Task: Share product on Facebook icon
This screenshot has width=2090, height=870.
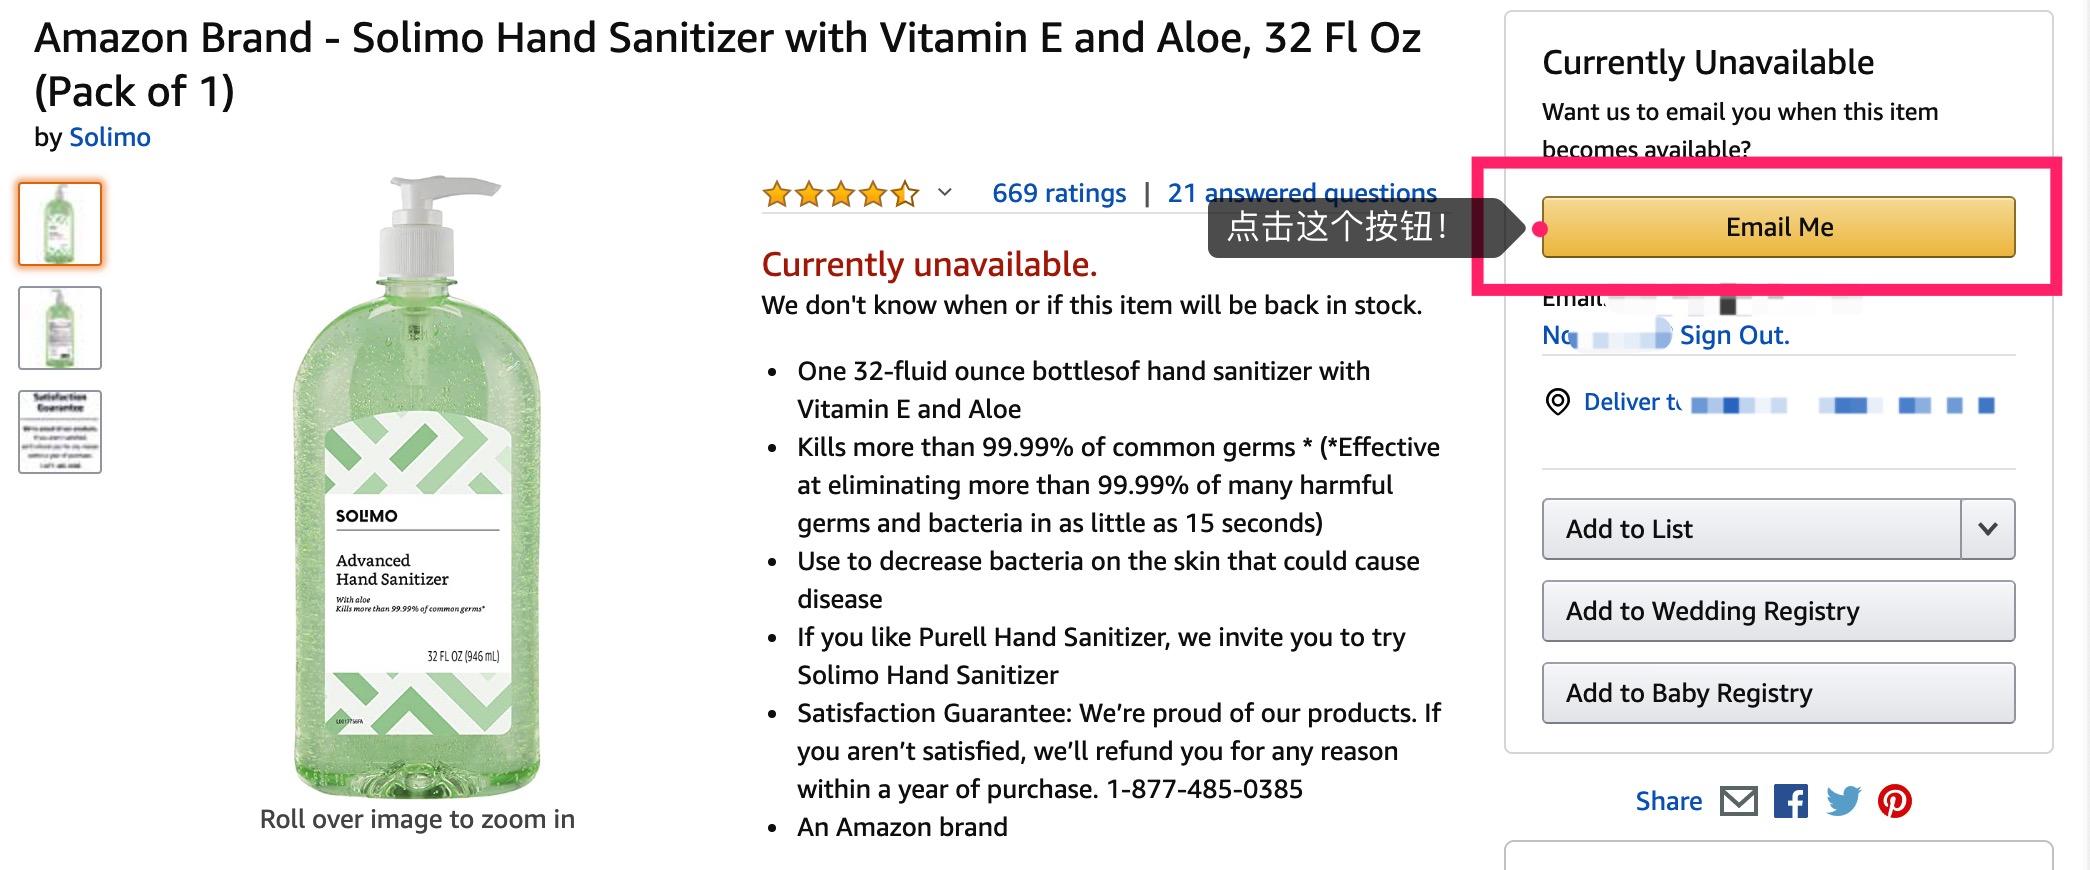Action: point(1791,801)
